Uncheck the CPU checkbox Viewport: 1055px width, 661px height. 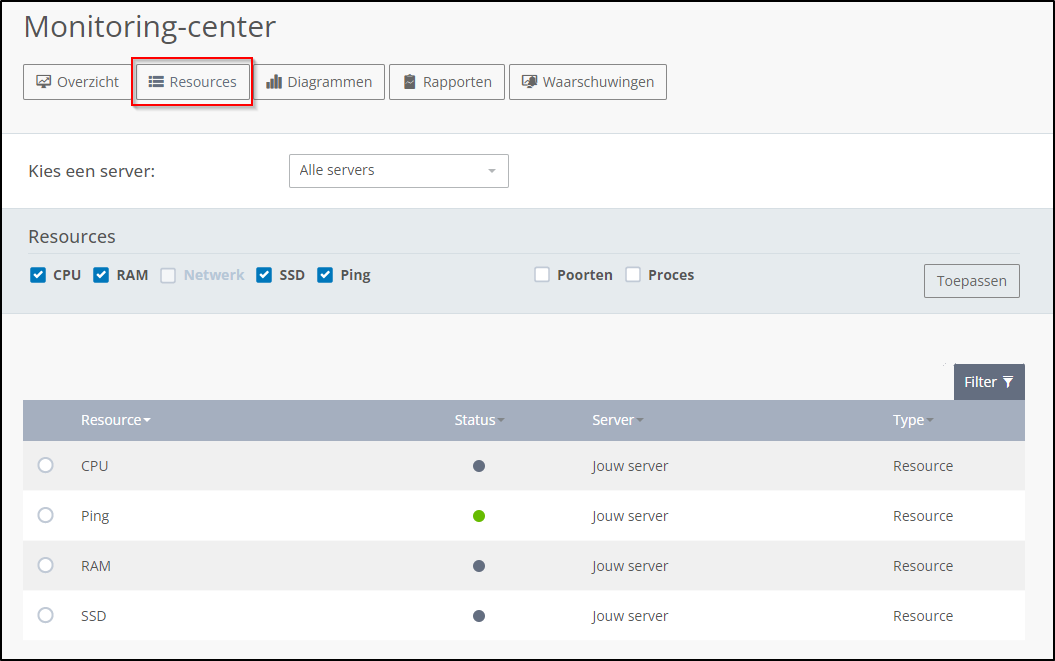38,275
